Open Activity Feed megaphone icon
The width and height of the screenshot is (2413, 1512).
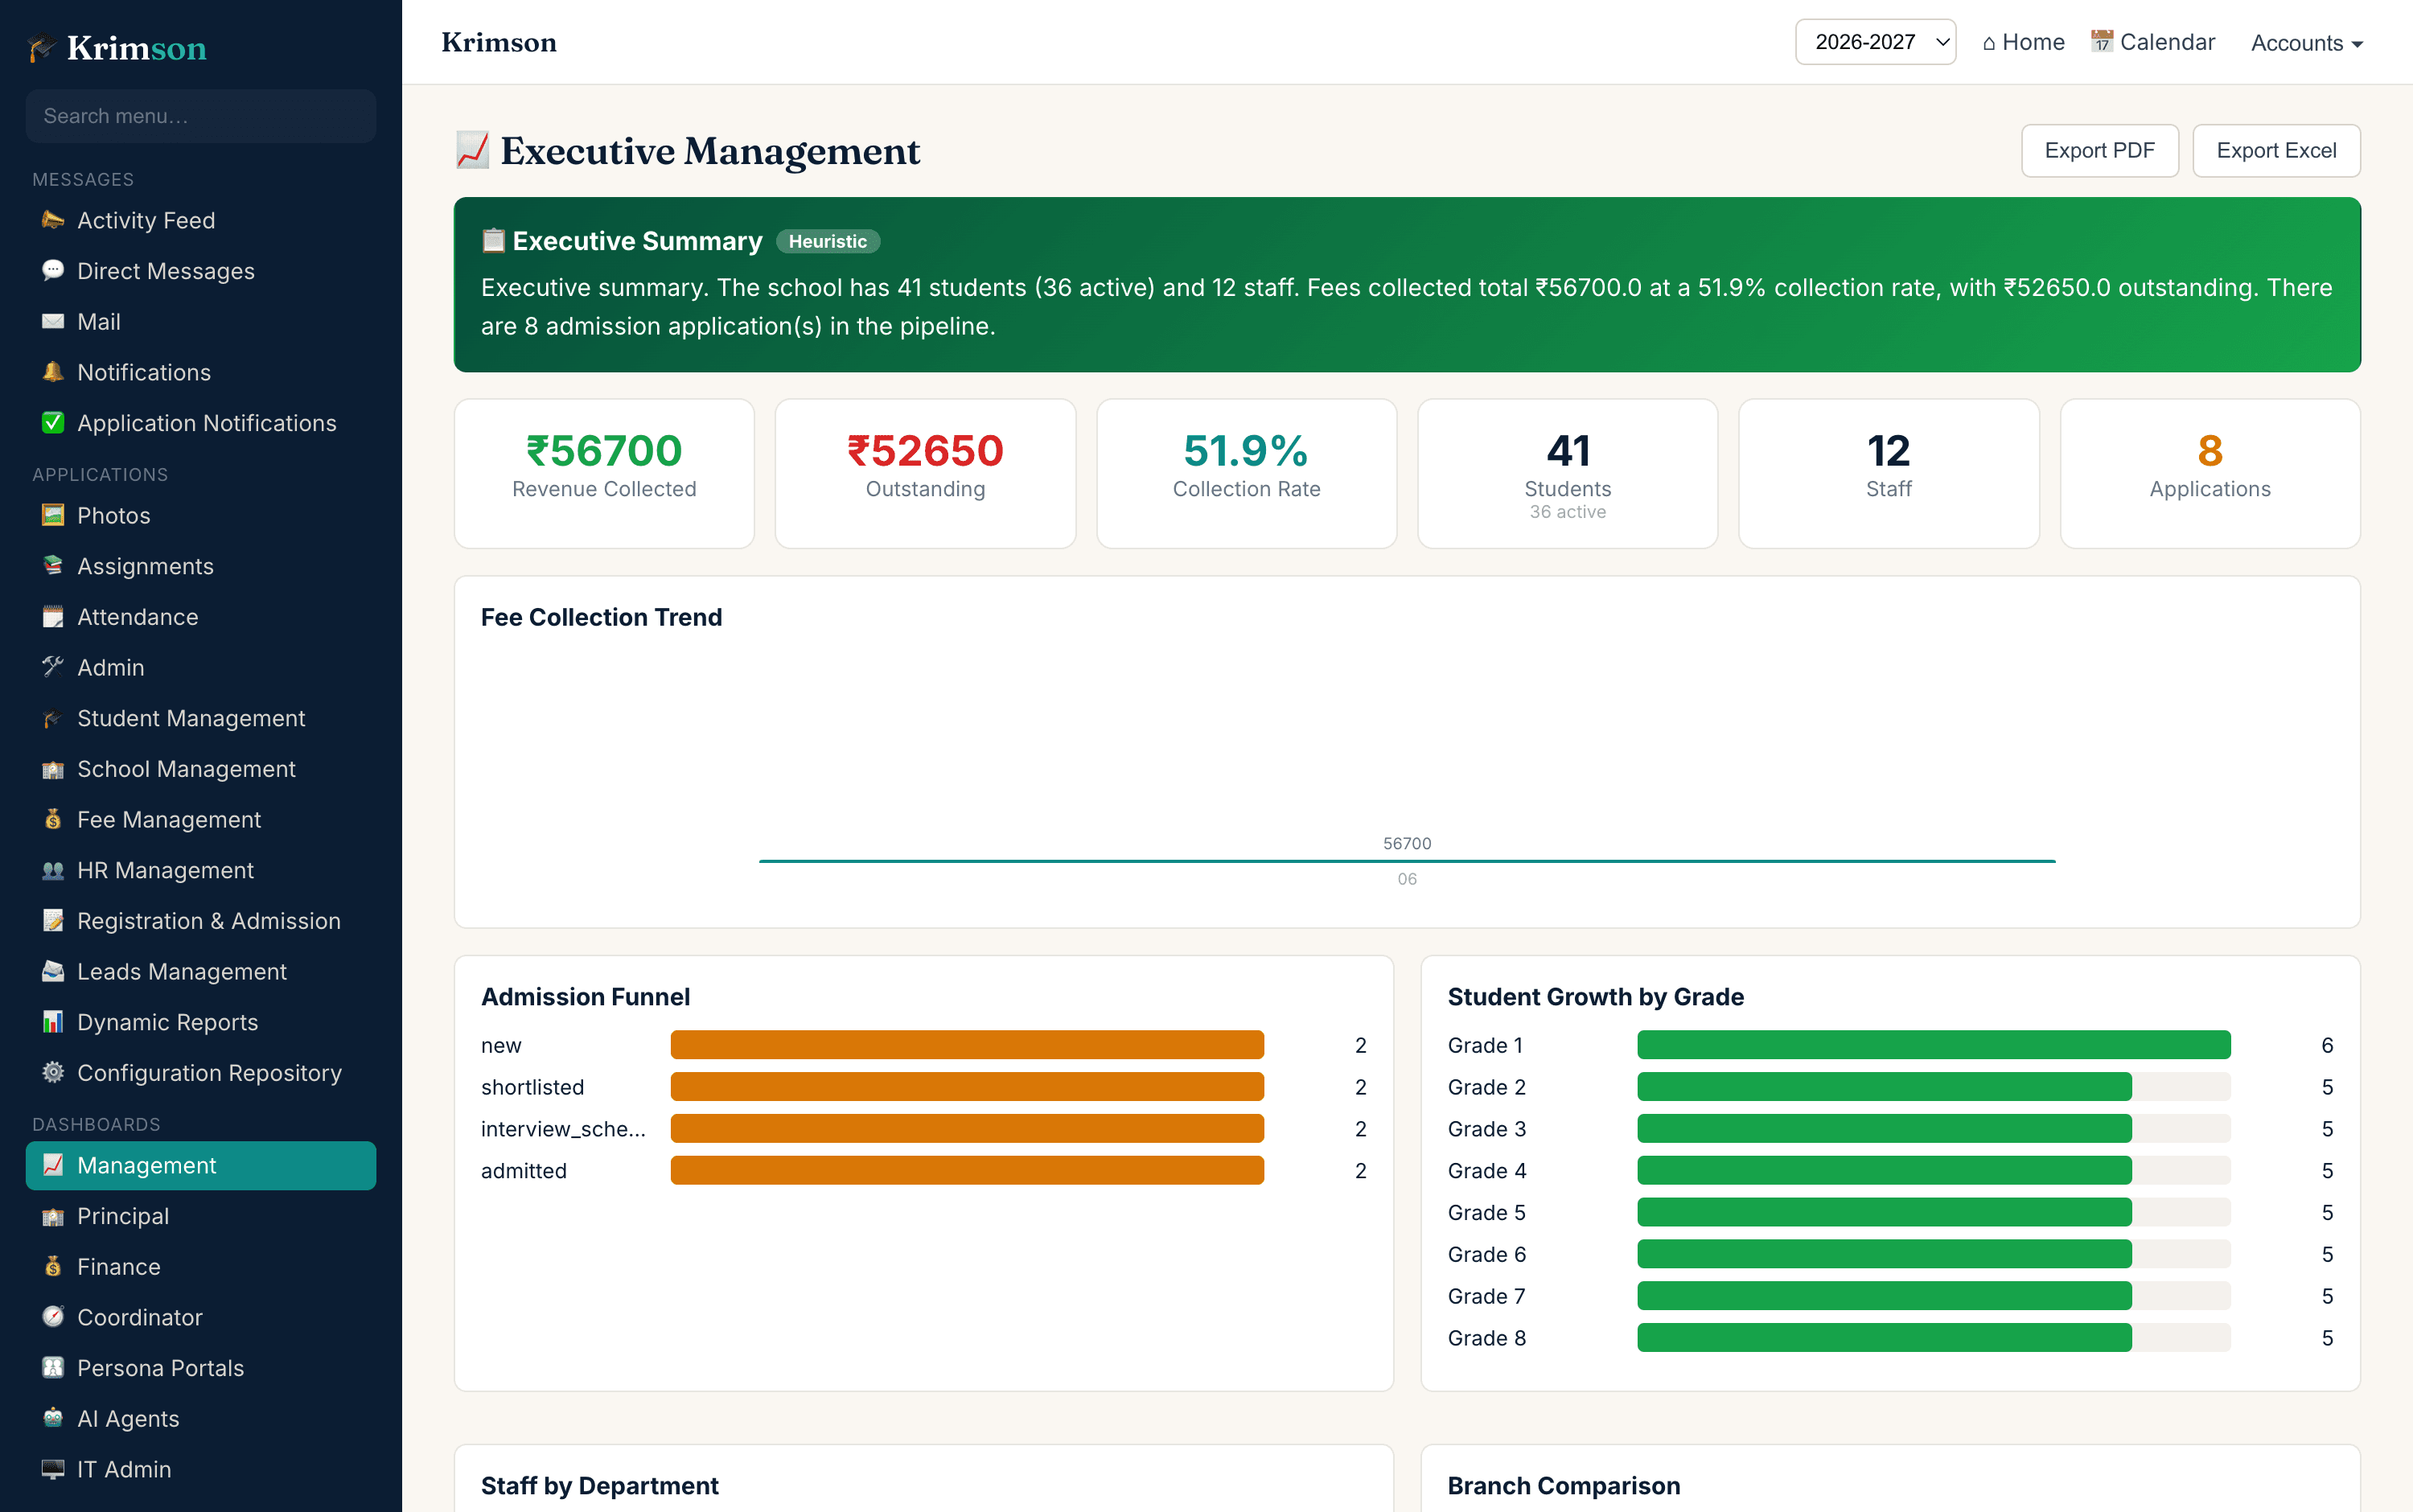click(x=53, y=220)
